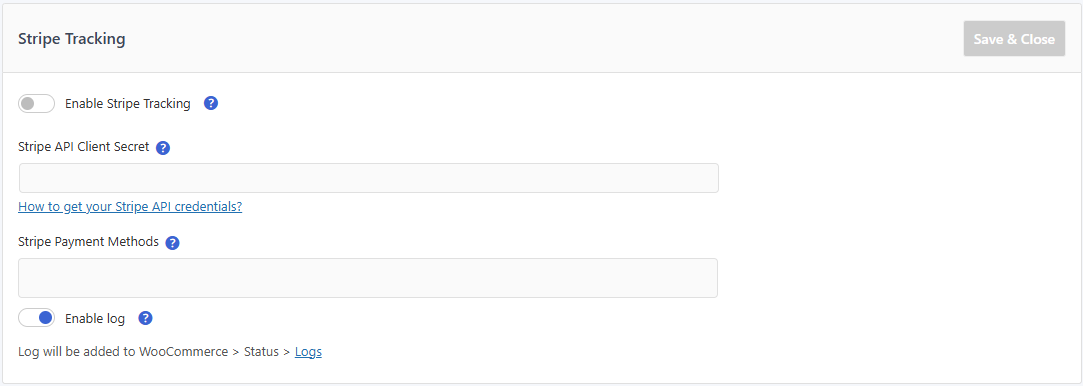Click help icon next to Enable Stripe Tracking

point(211,104)
